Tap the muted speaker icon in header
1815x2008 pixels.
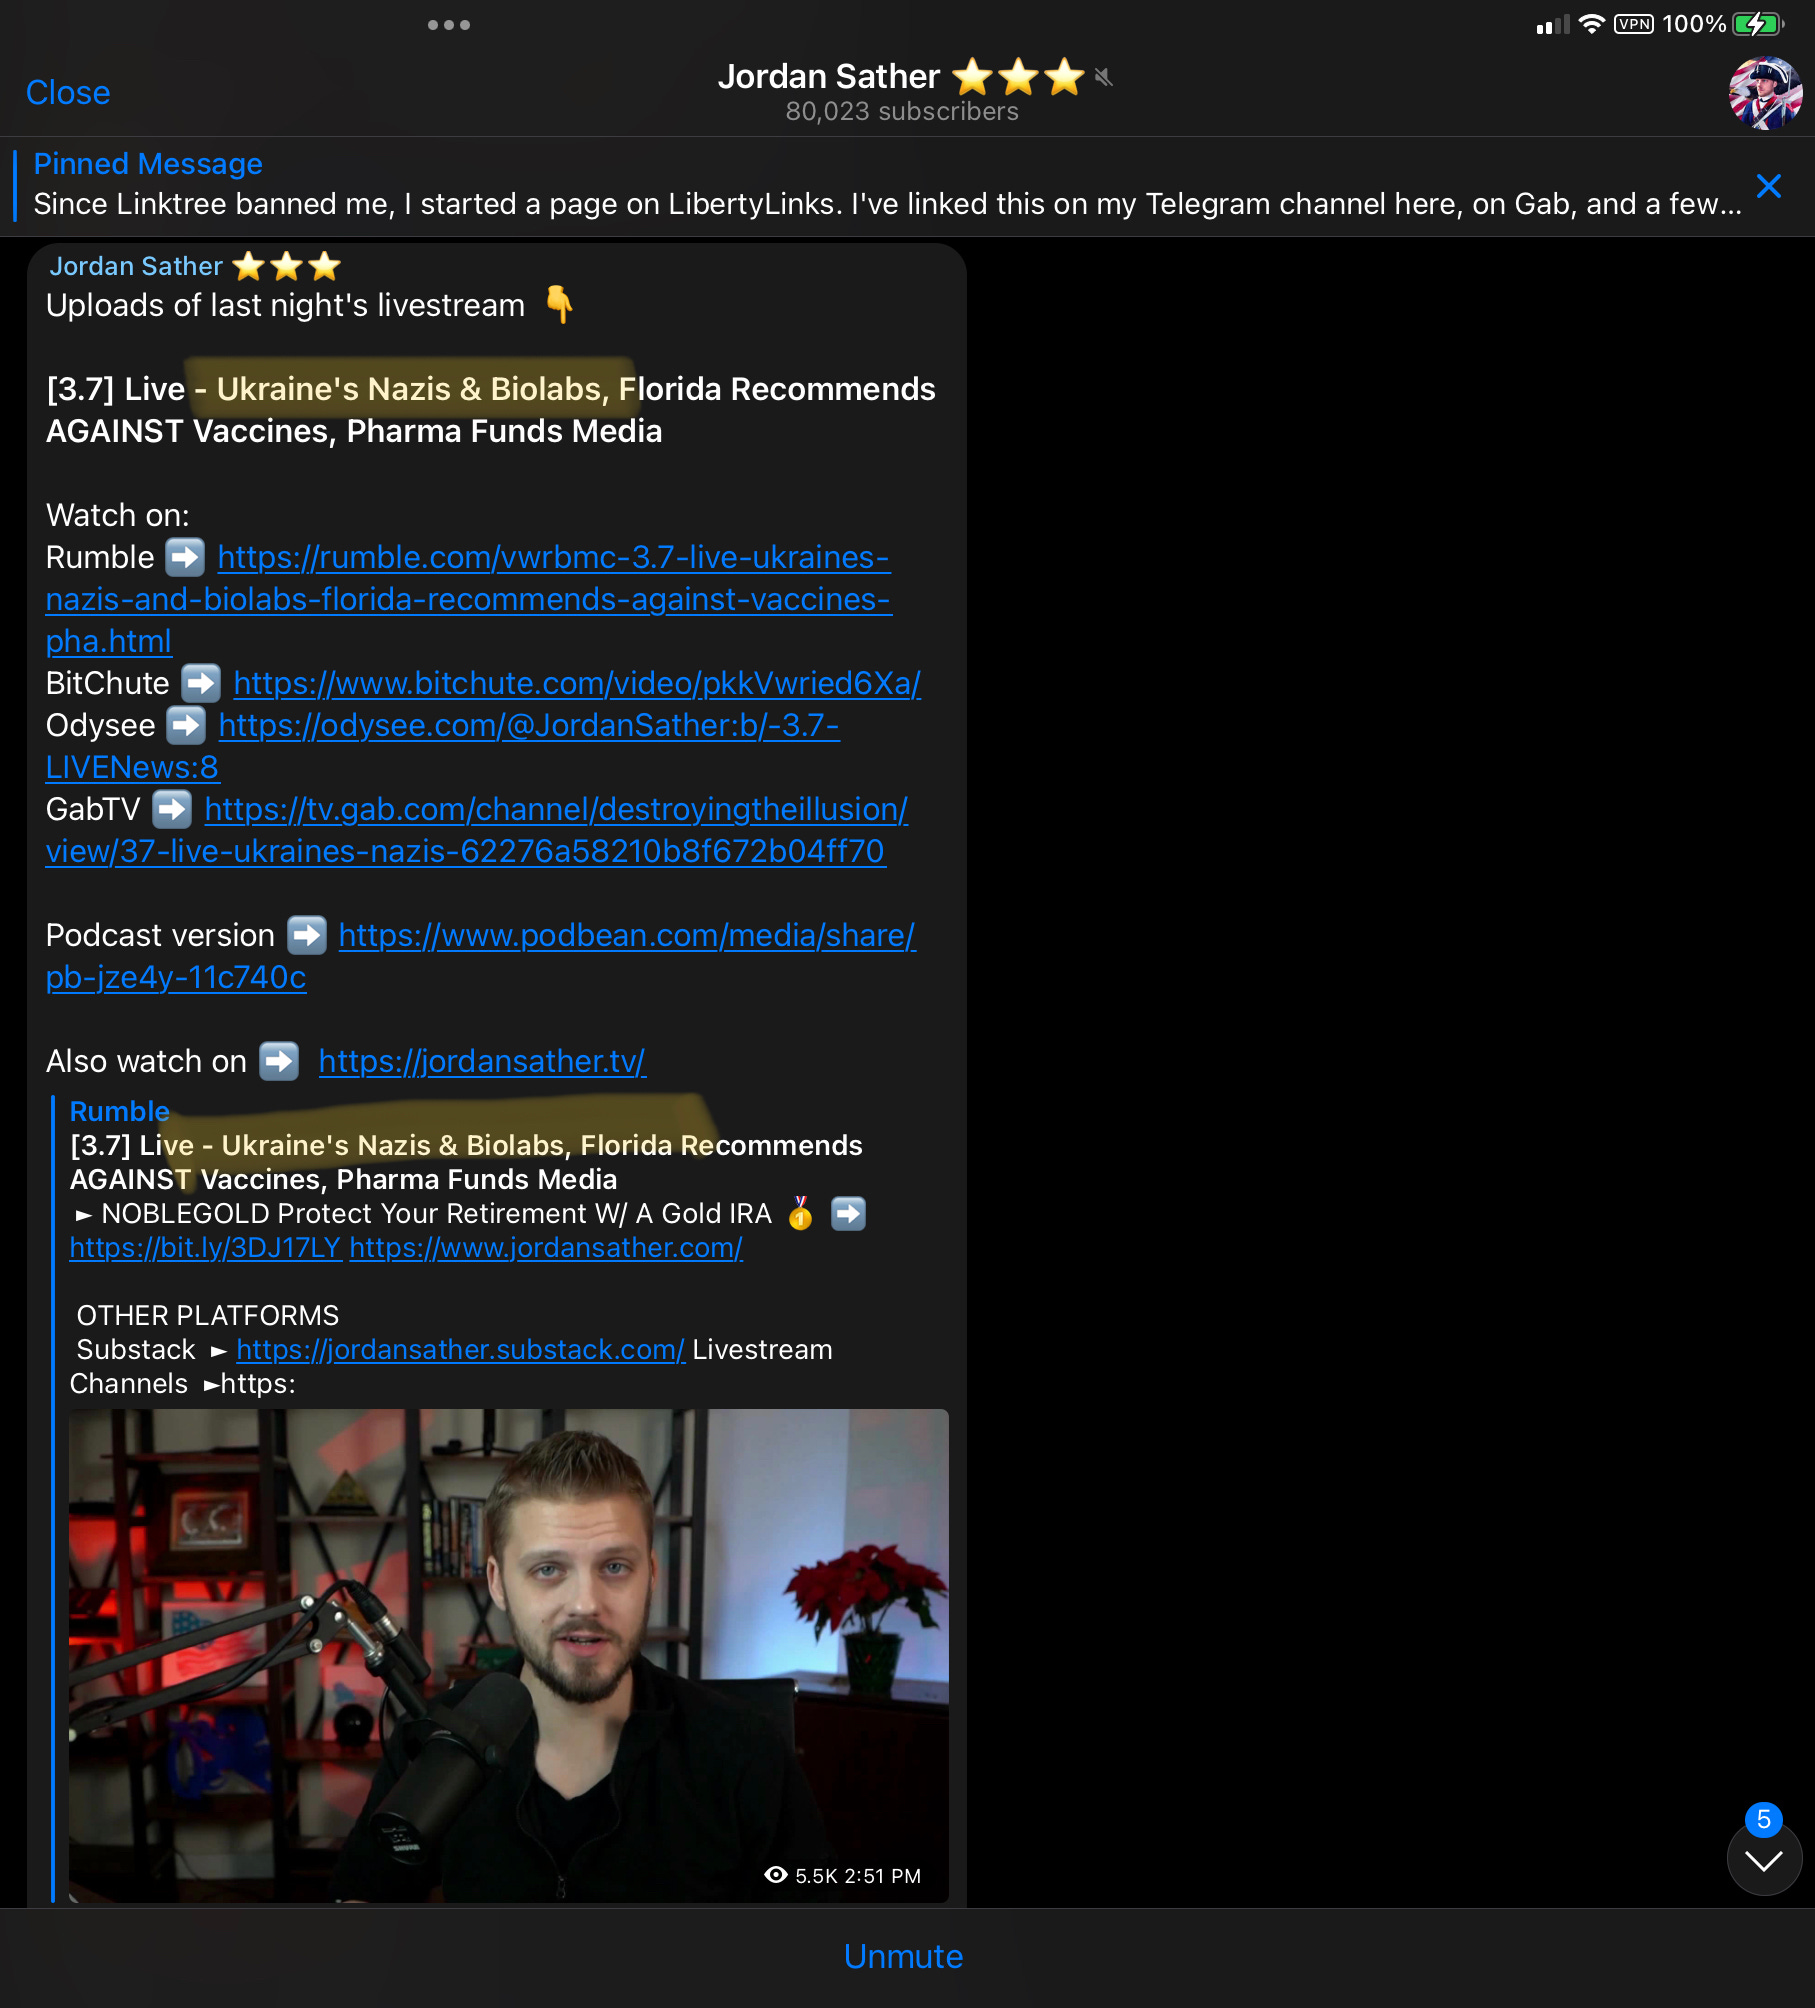click(x=1103, y=77)
